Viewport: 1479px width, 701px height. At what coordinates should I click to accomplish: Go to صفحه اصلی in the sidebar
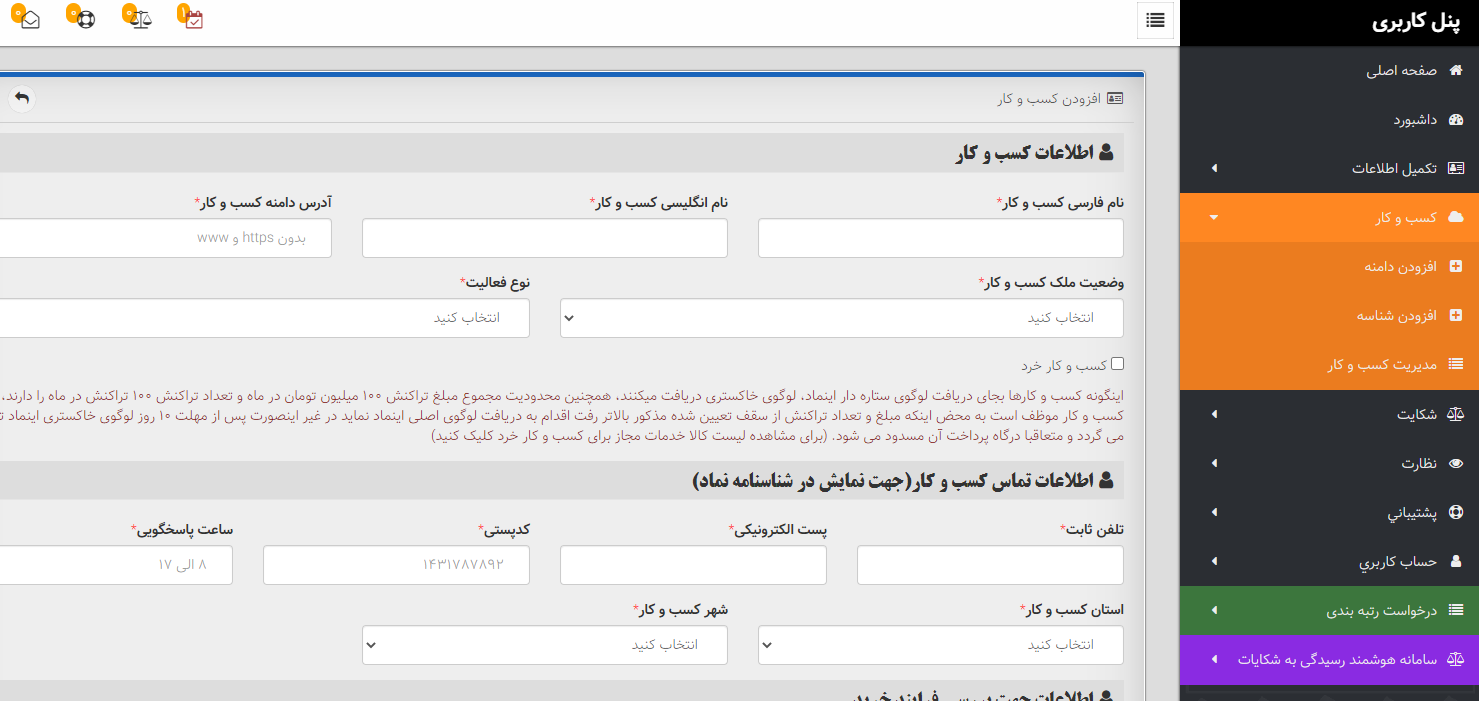[1329, 71]
